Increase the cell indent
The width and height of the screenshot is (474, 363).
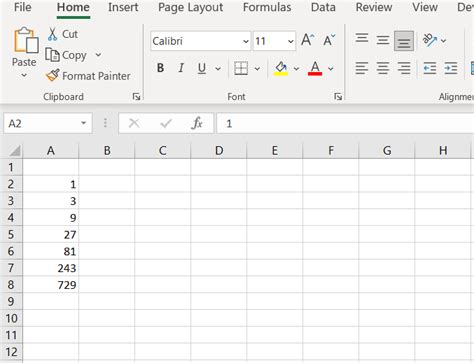[451, 69]
